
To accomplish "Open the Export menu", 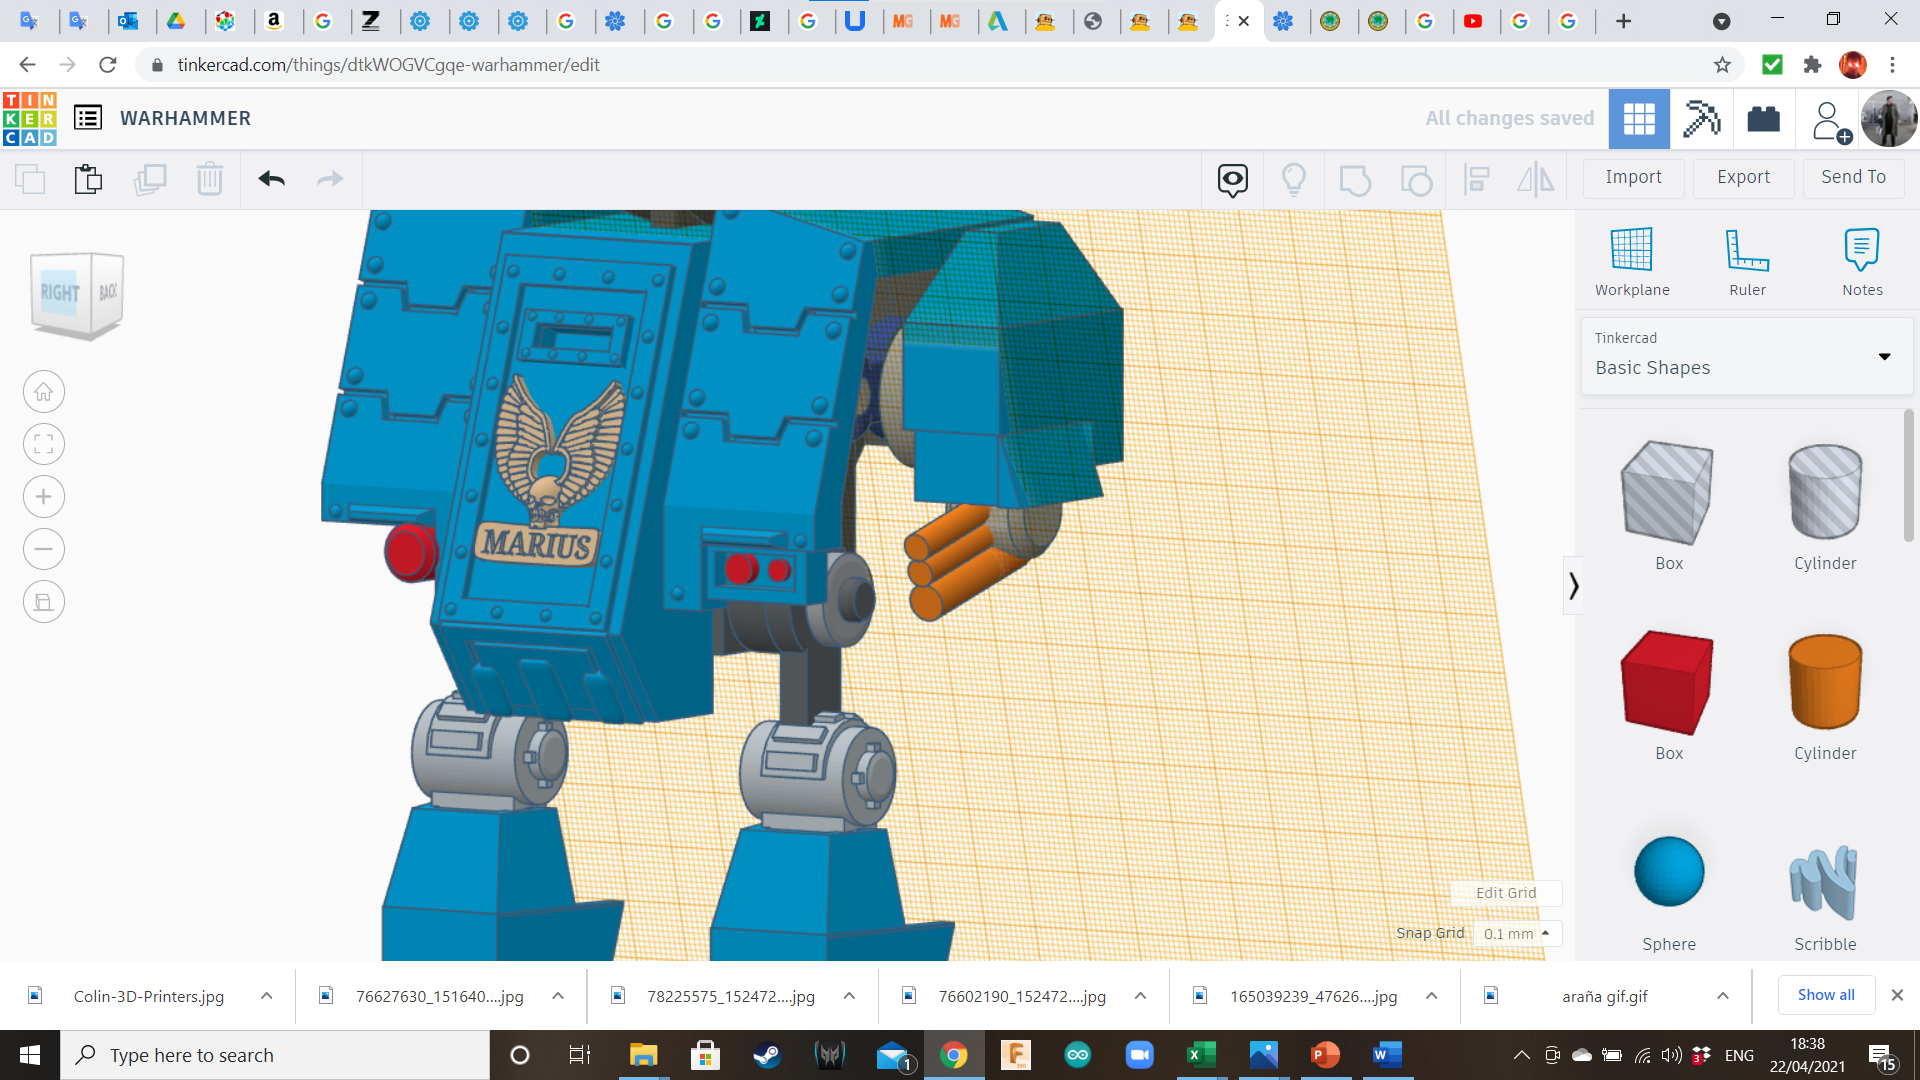I will click(1743, 177).
